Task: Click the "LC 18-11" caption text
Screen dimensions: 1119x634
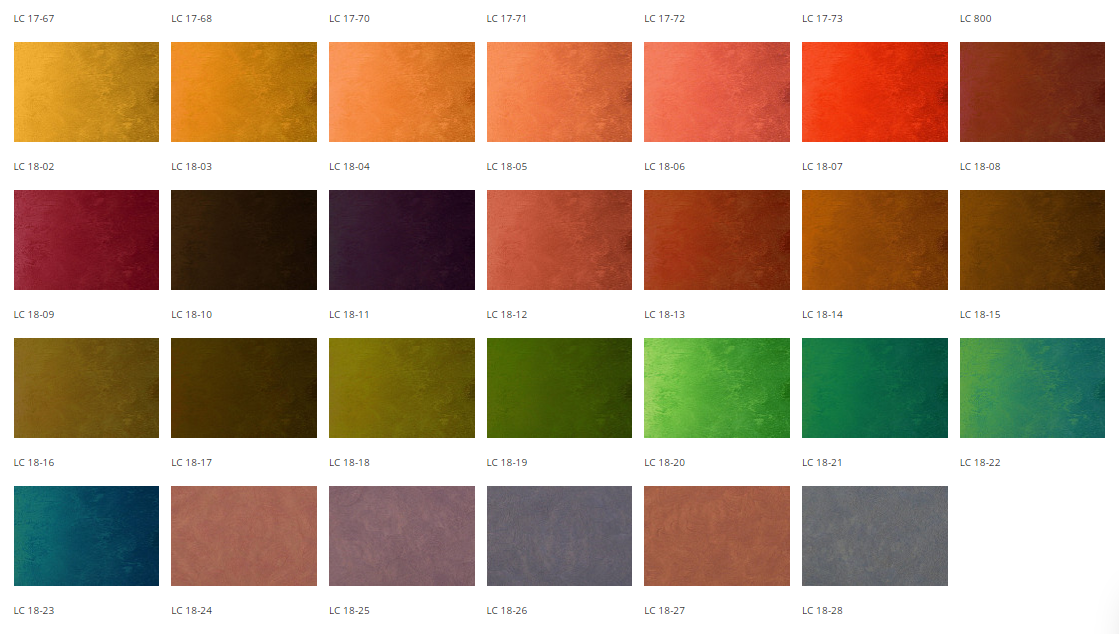Action: (x=349, y=314)
